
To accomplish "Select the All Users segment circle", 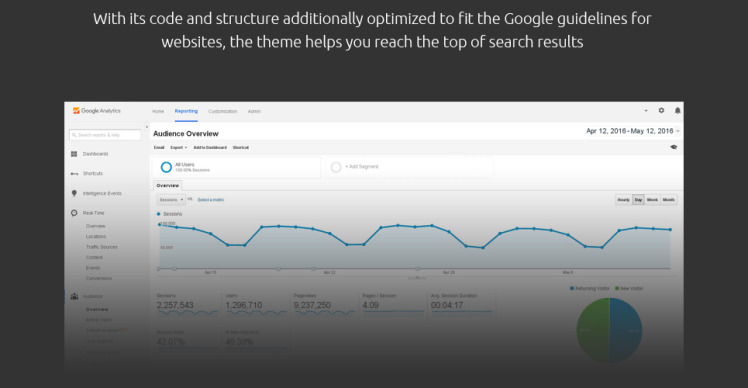I will (x=166, y=167).
